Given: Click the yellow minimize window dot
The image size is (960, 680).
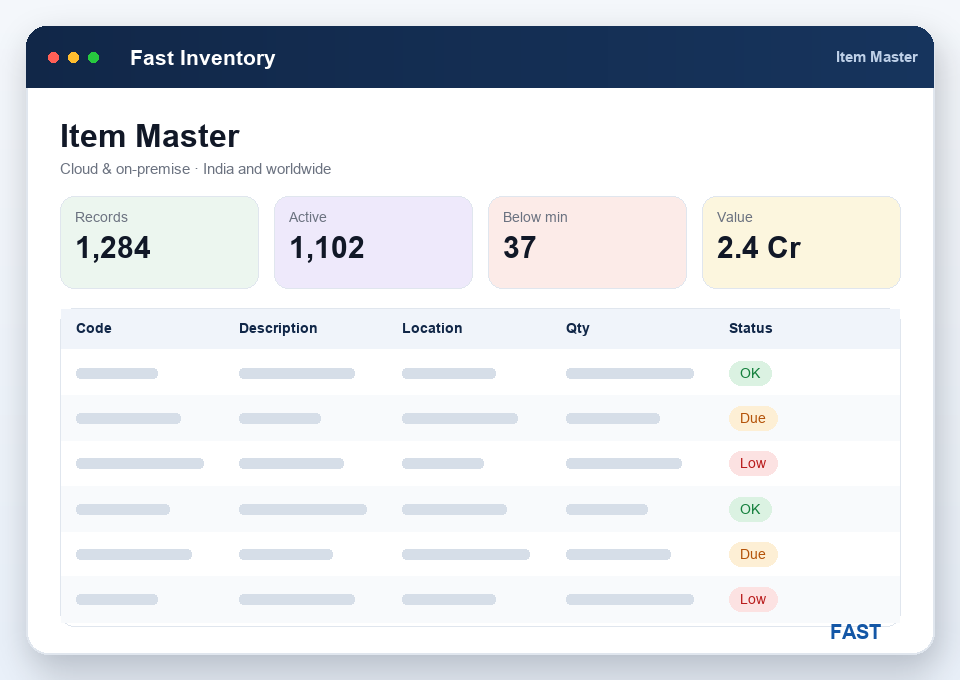Looking at the screenshot, I should coord(73,58).
